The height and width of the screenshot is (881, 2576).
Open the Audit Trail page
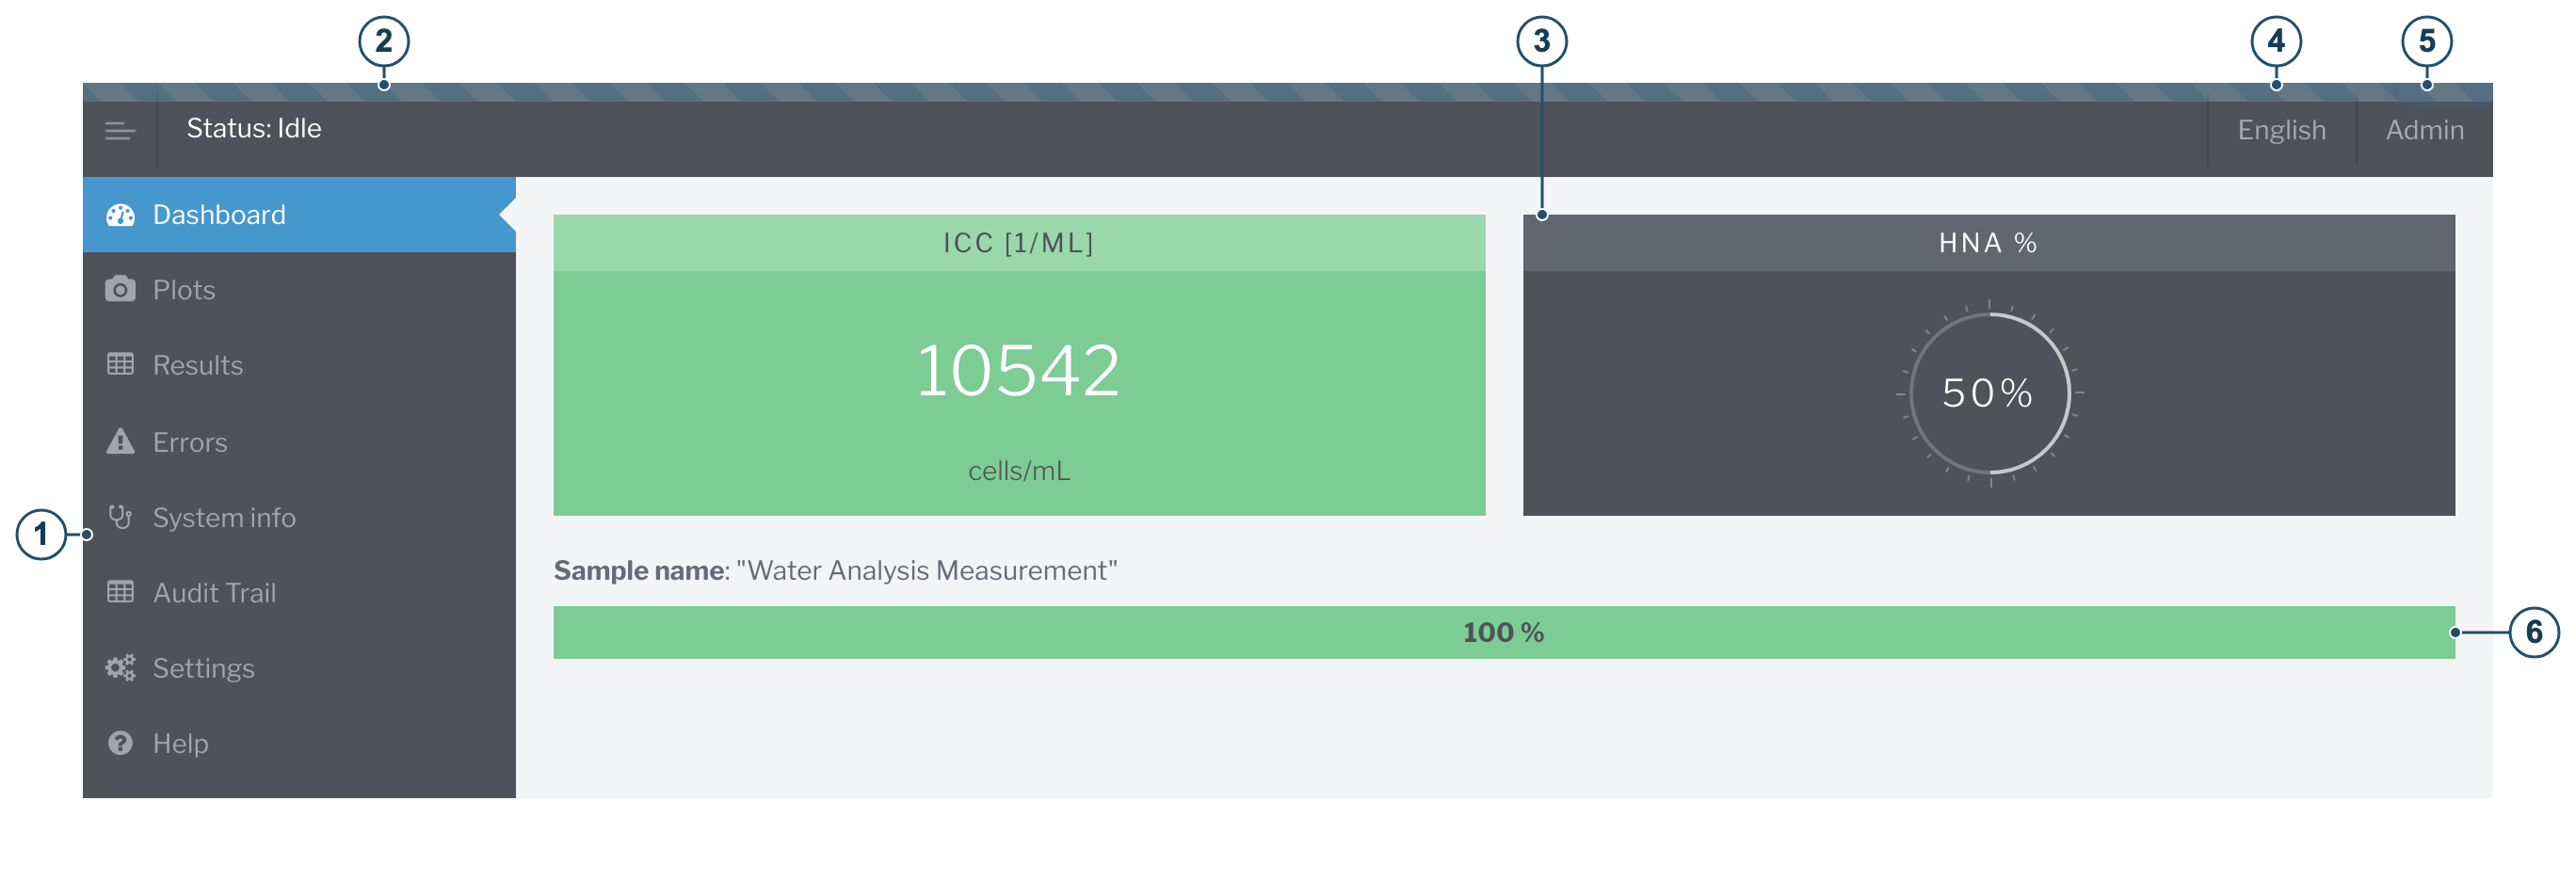click(299, 592)
